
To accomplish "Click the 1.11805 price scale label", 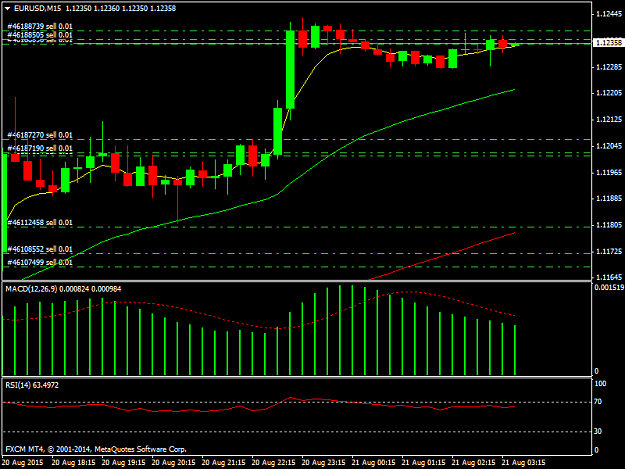I will [x=609, y=225].
